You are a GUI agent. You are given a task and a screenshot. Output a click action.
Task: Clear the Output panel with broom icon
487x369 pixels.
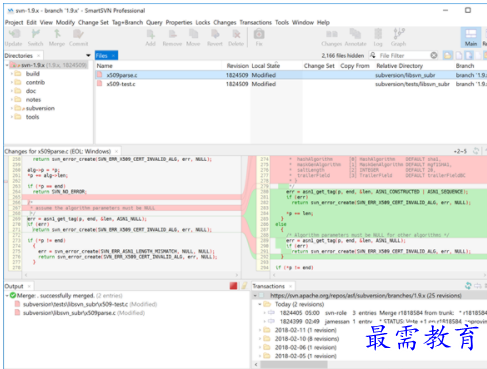click(x=244, y=286)
